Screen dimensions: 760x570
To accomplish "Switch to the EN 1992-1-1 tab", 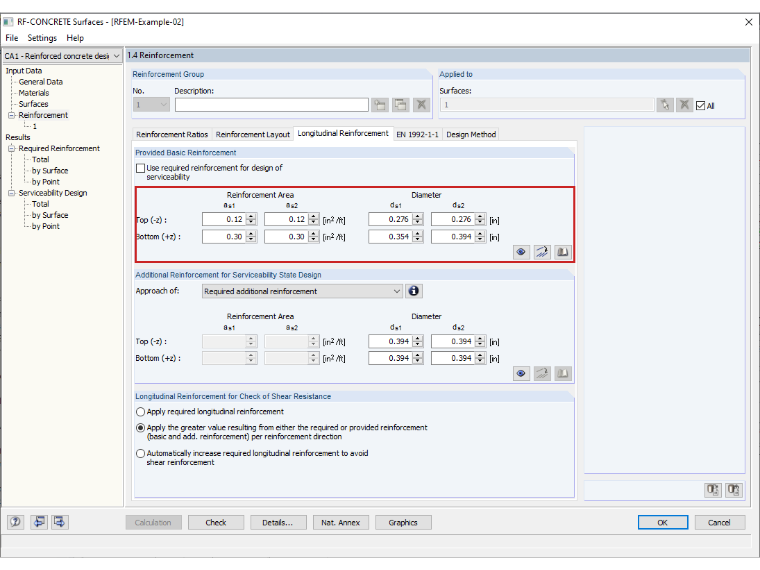I will point(417,134).
